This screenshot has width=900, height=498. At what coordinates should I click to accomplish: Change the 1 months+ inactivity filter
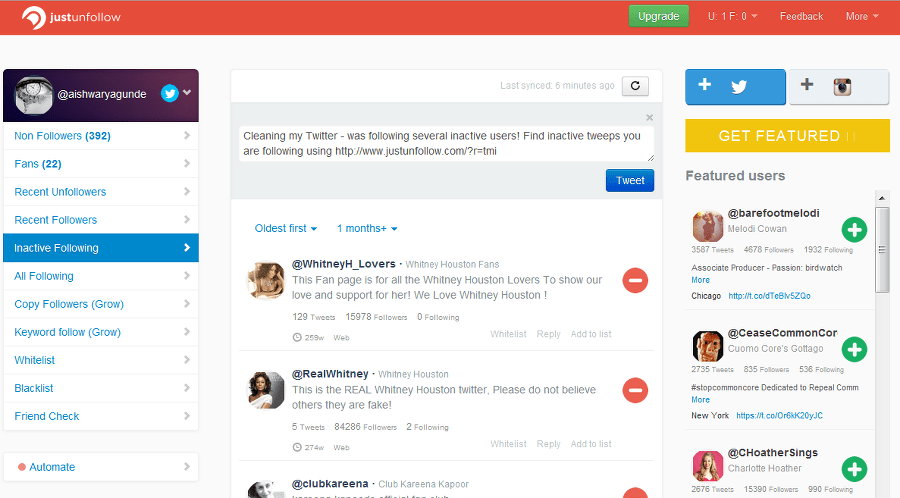[367, 228]
